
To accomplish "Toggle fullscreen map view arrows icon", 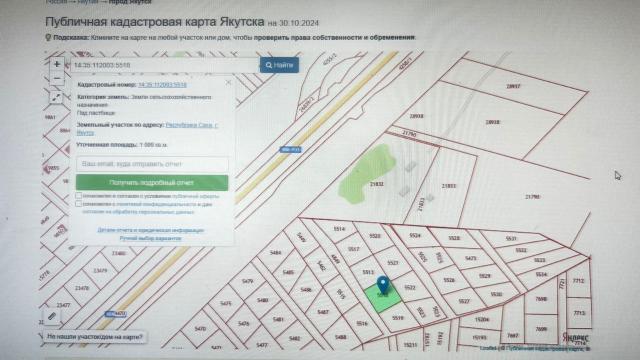I will (x=56, y=97).
